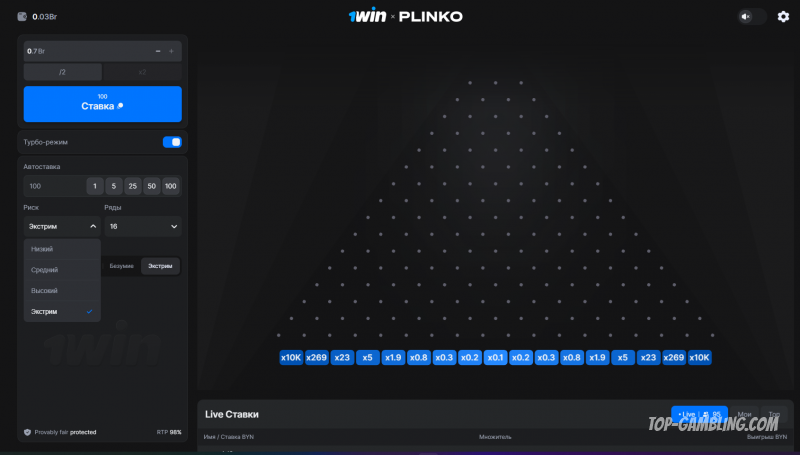This screenshot has width=800, height=455.
Task: Click the x0.1 center multiplier slot
Action: coord(495,357)
